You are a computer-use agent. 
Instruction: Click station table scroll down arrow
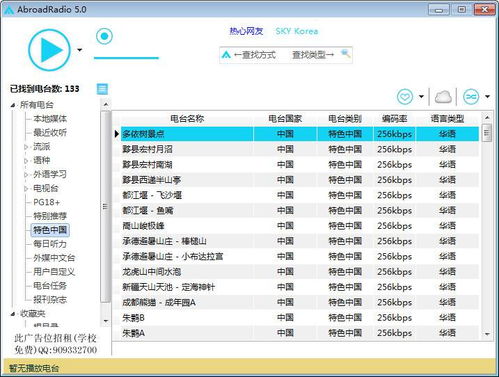487,334
